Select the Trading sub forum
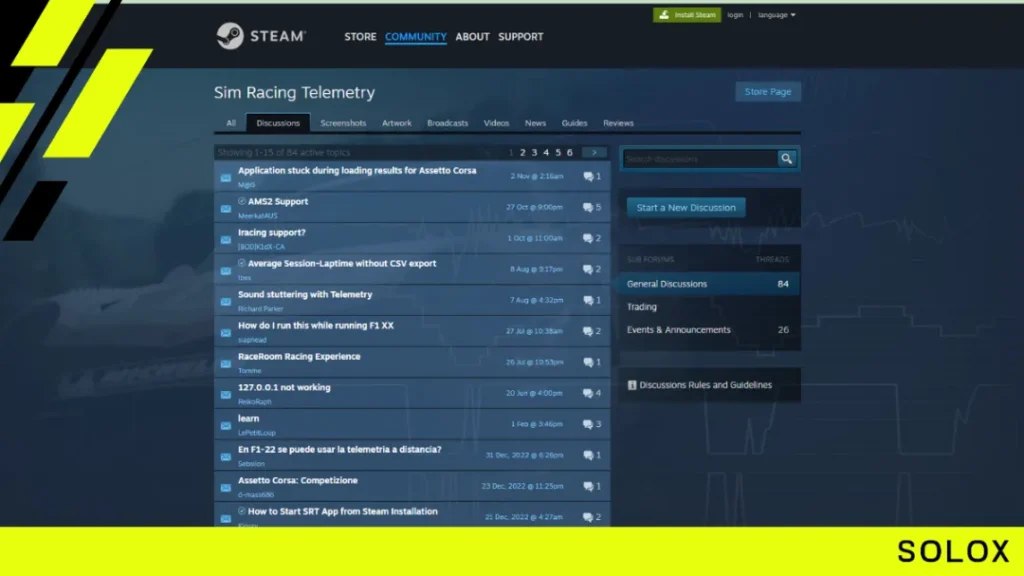Image resolution: width=1024 pixels, height=576 pixels. click(x=709, y=307)
